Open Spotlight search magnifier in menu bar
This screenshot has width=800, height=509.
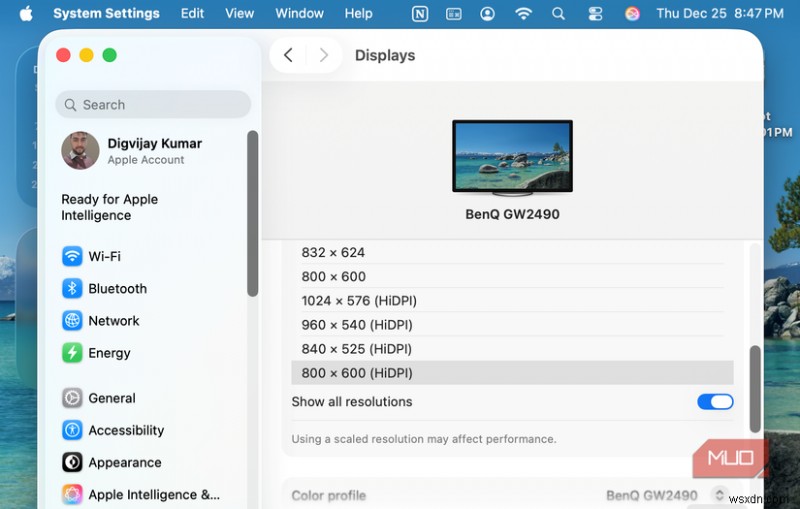pos(558,14)
